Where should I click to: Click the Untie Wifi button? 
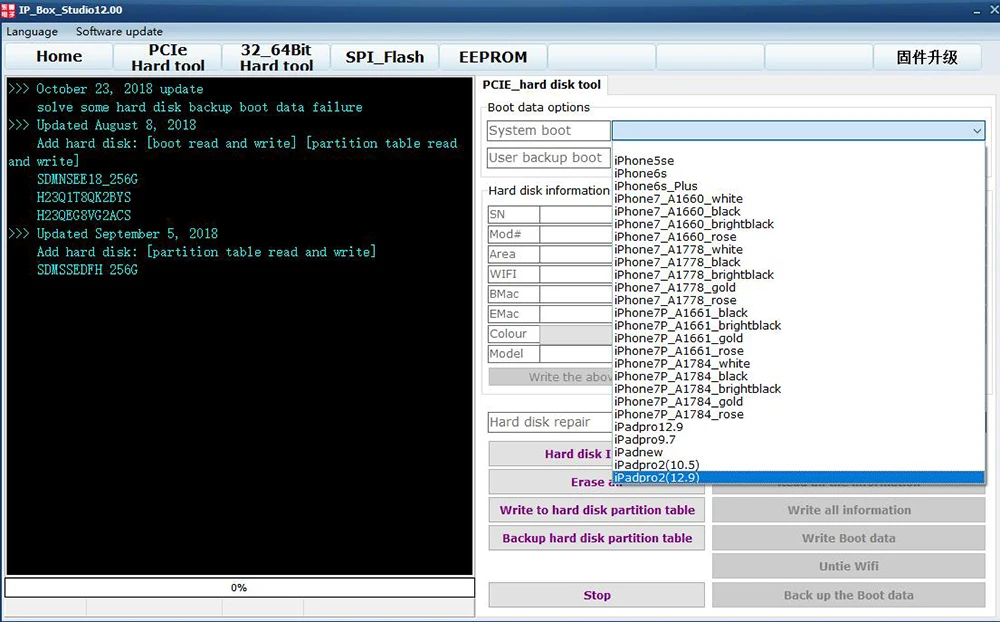coord(849,566)
